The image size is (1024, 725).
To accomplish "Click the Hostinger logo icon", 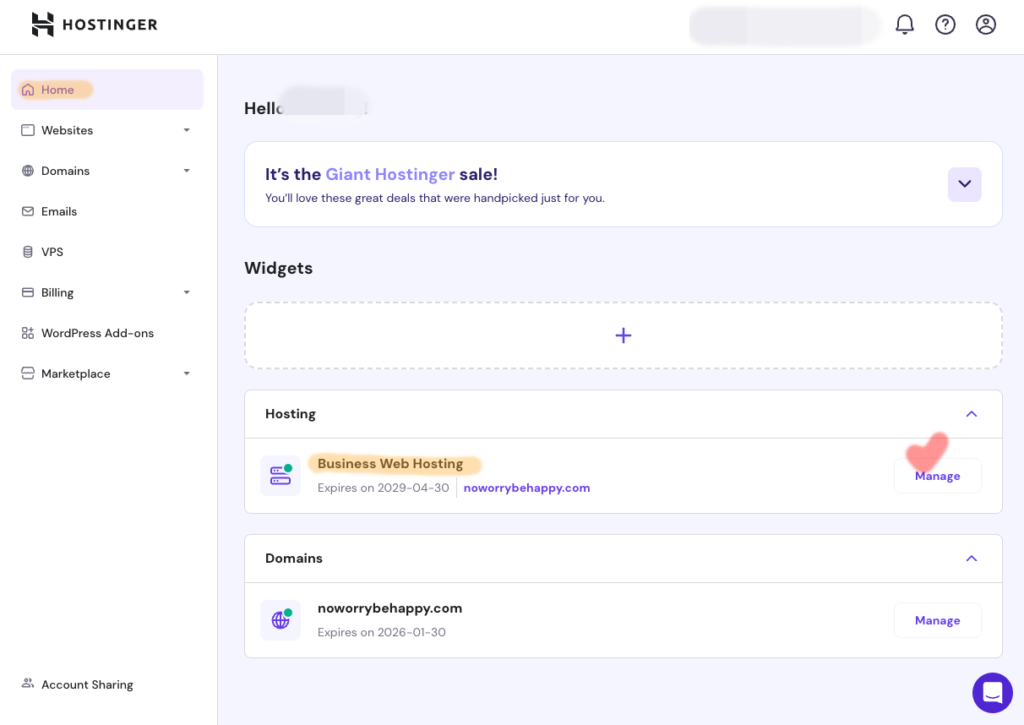I will [42, 25].
